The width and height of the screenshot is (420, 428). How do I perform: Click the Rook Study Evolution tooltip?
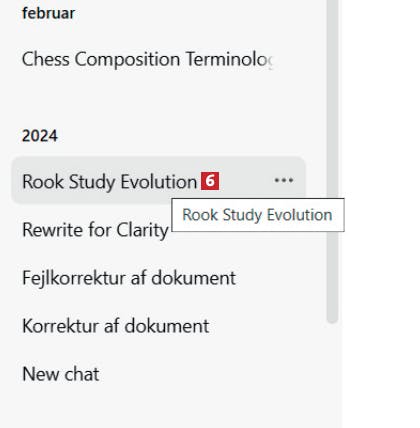pyautogui.click(x=258, y=215)
